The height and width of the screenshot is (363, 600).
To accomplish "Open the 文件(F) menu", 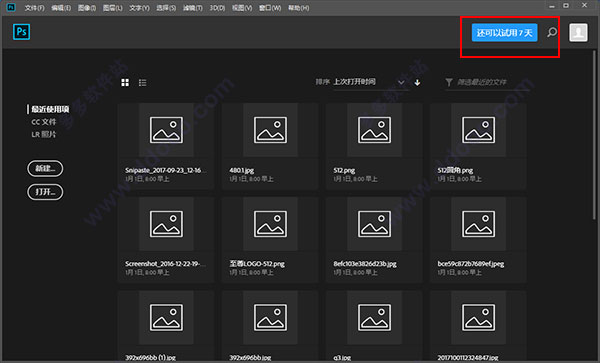I will pyautogui.click(x=34, y=8).
